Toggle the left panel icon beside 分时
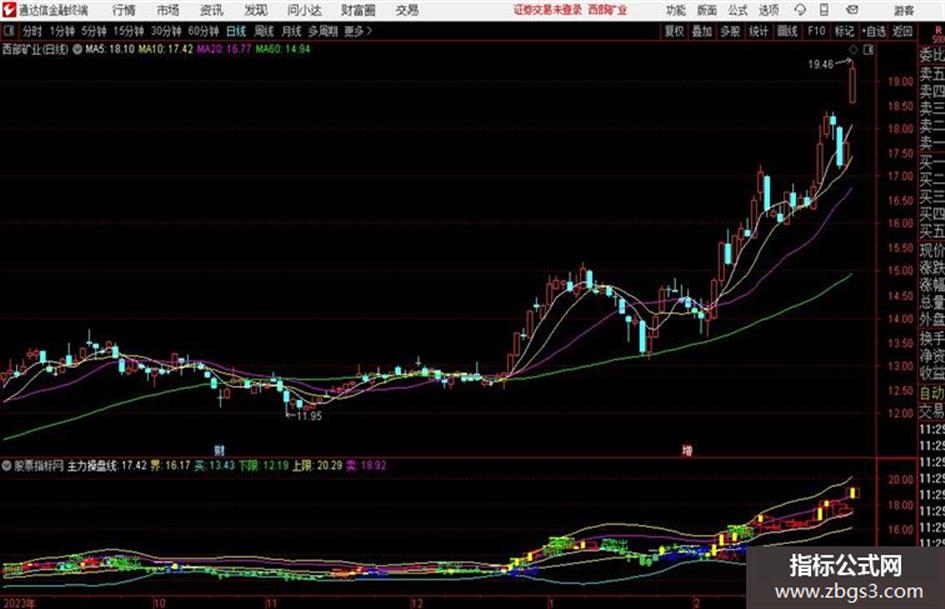 point(9,31)
